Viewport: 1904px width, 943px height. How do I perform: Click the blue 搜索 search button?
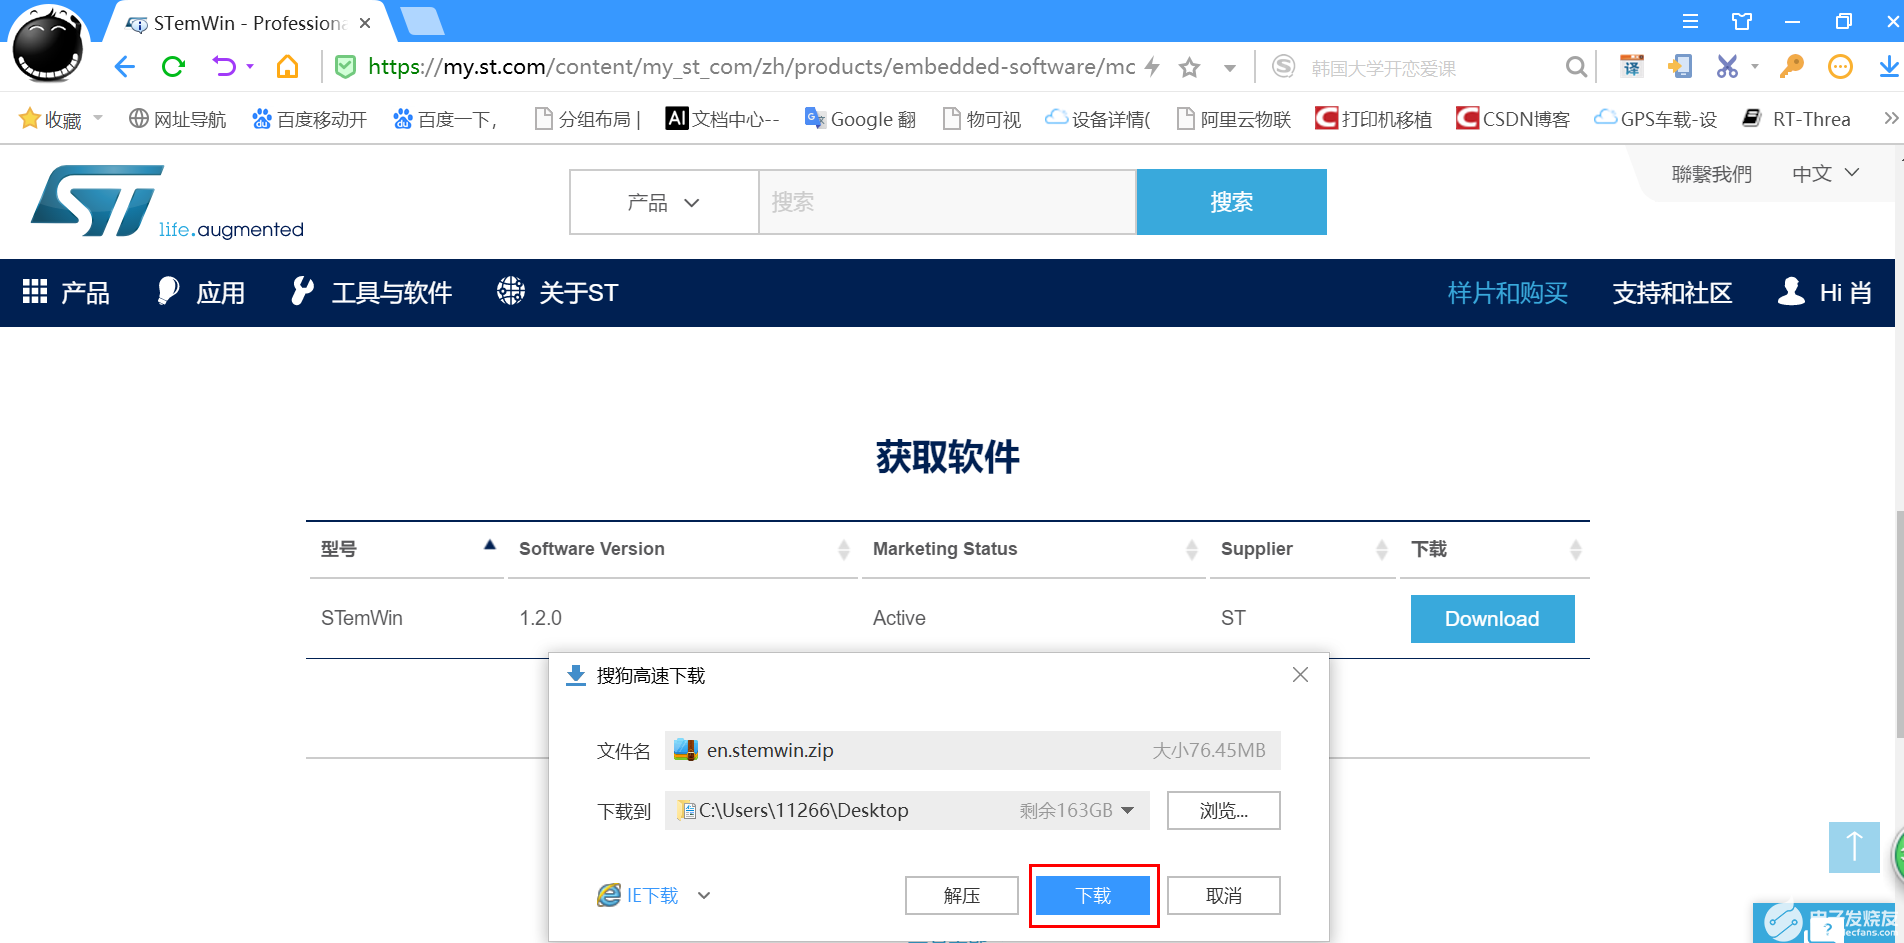point(1232,202)
